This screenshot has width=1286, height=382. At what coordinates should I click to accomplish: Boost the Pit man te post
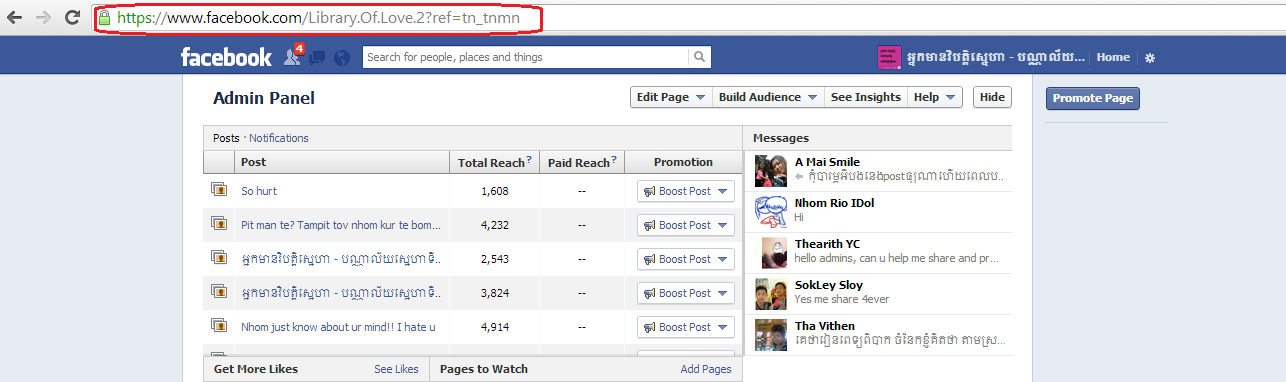pos(686,225)
